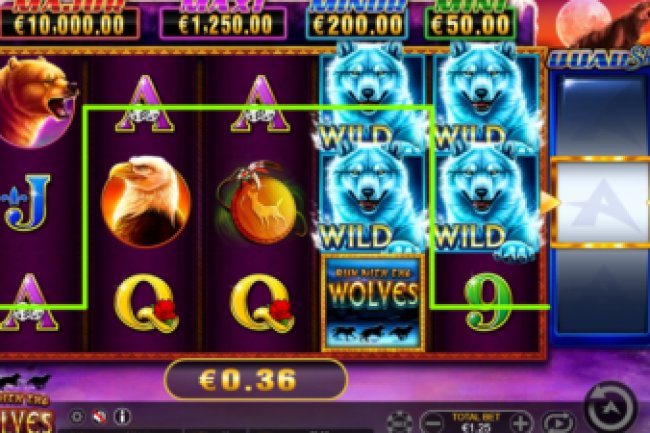Click the bear symbol on the first reel
Screen dimensions: 650x433
click(x=36, y=102)
